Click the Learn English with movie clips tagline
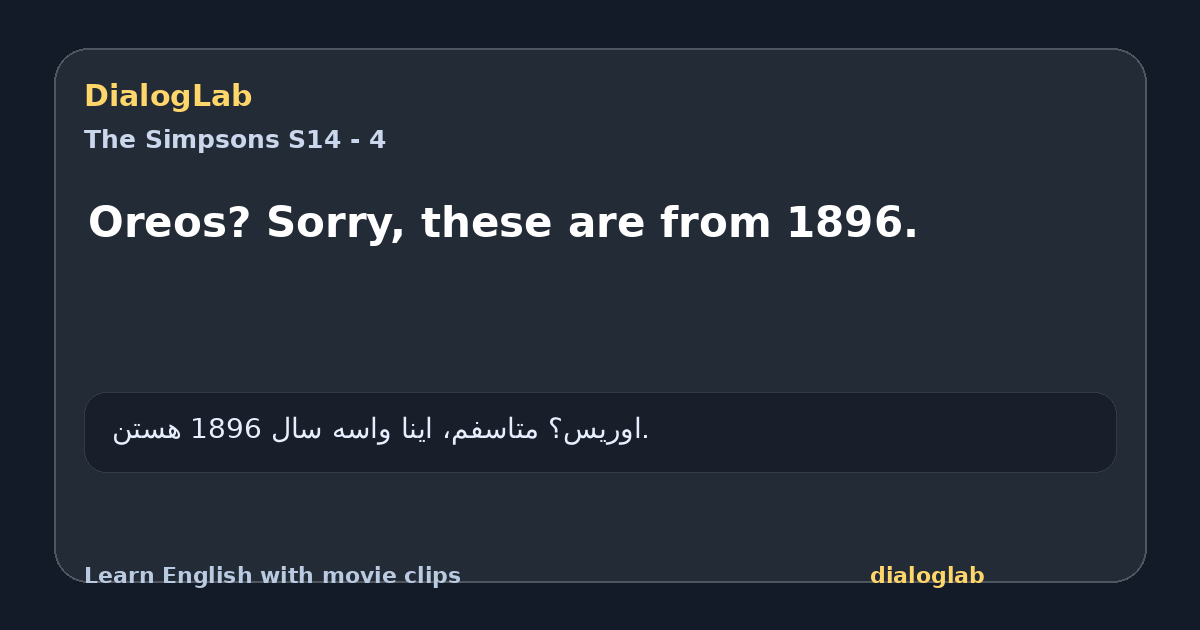Screen dimensions: 1200x630 pyautogui.click(x=272, y=576)
